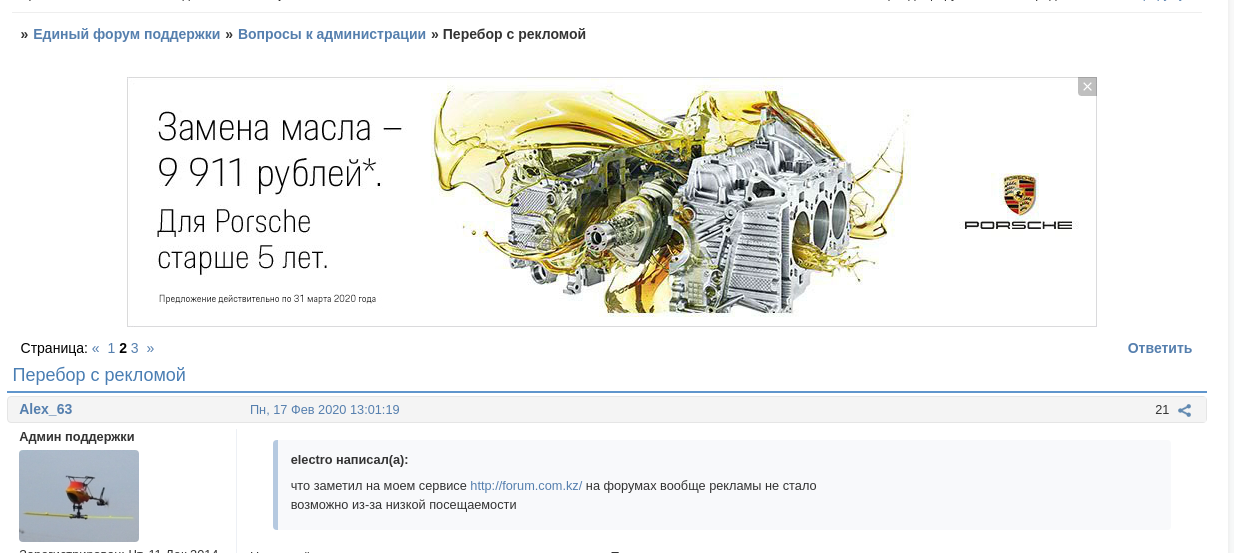1234x553 pixels.
Task: Jump to page 3 of the thread
Action: coord(135,348)
